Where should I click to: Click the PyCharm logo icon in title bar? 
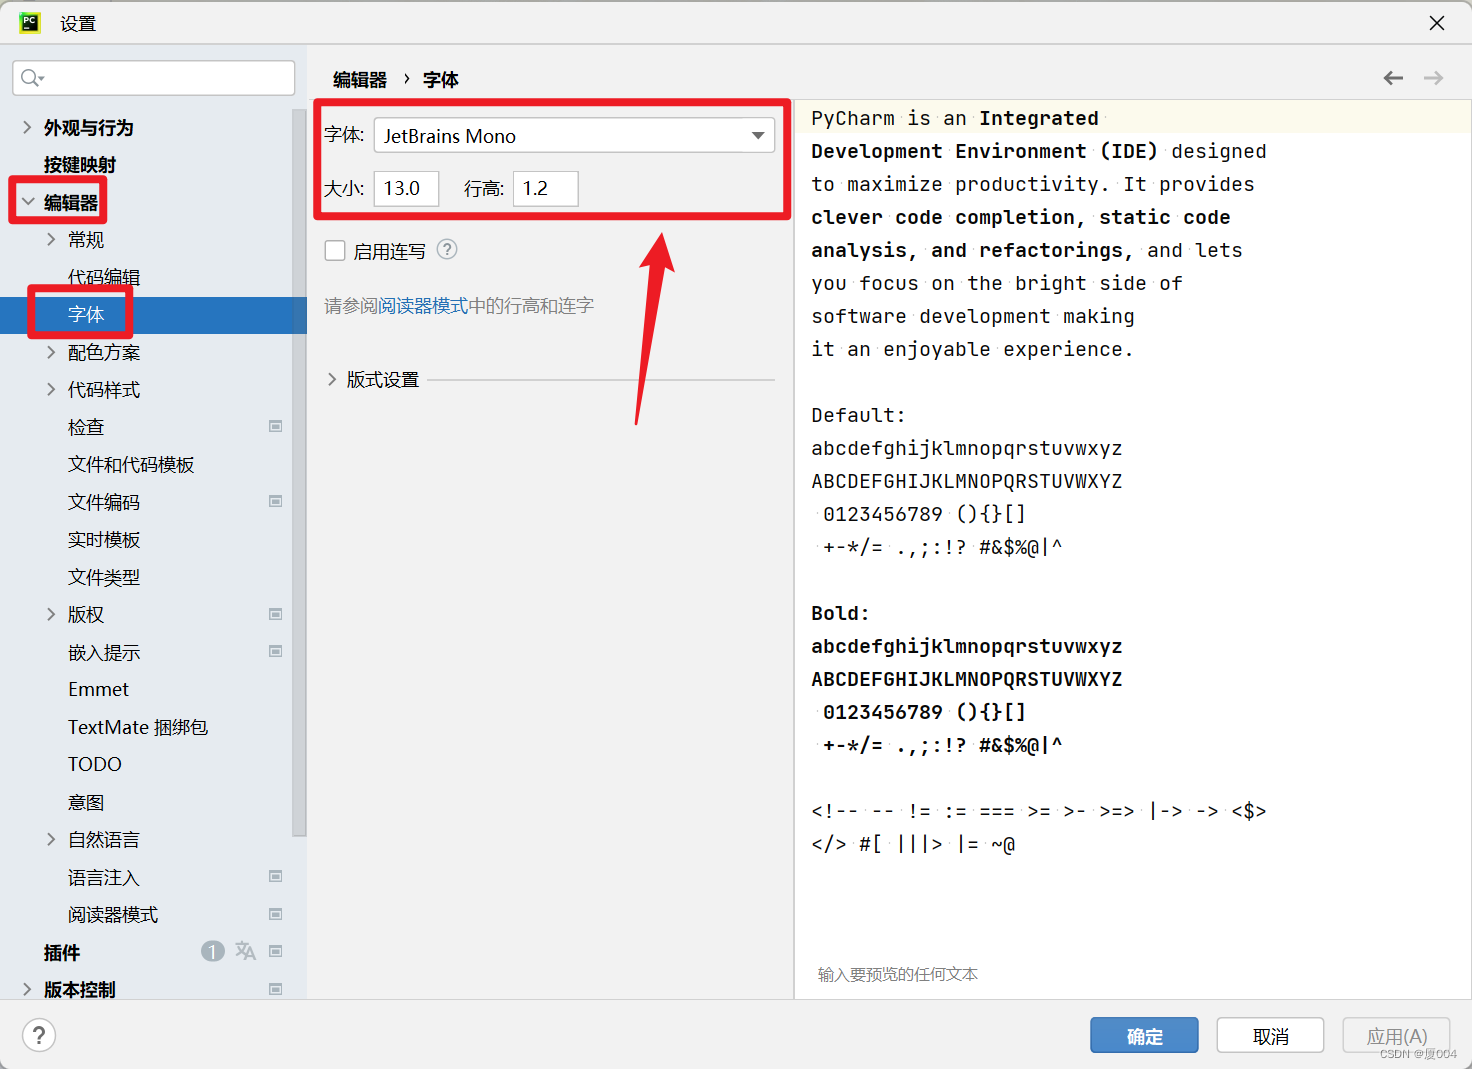click(x=30, y=22)
